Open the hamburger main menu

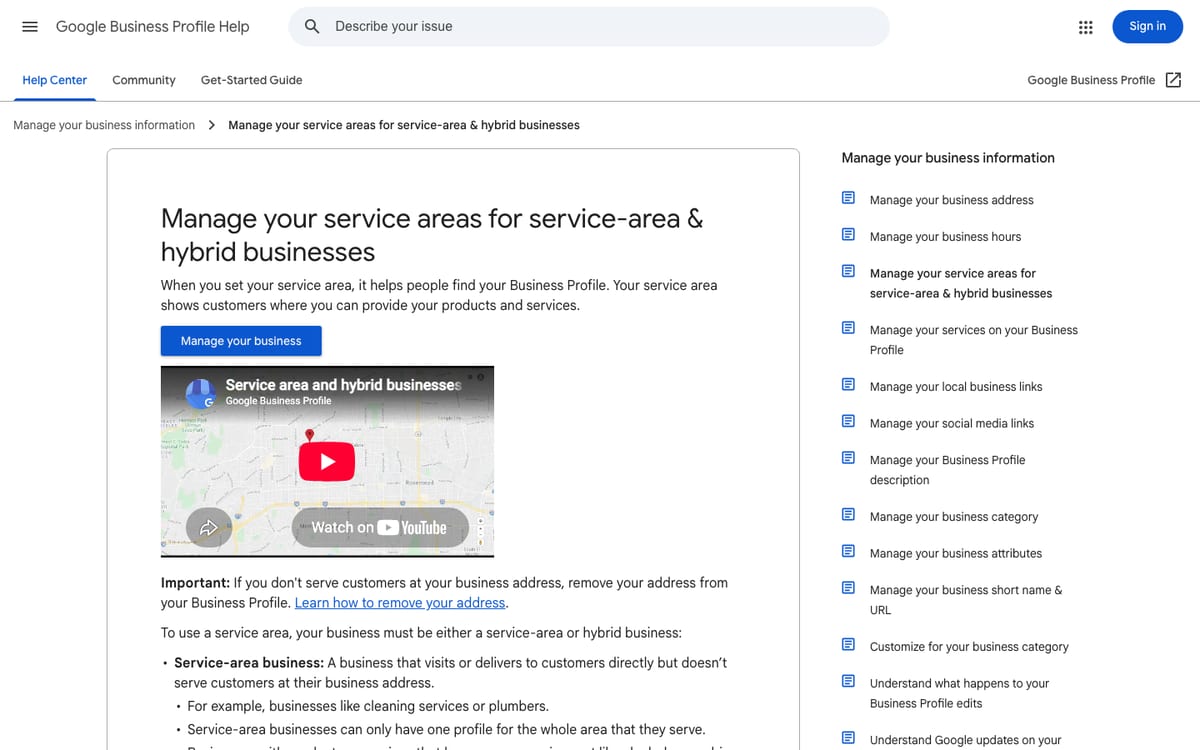tap(30, 27)
